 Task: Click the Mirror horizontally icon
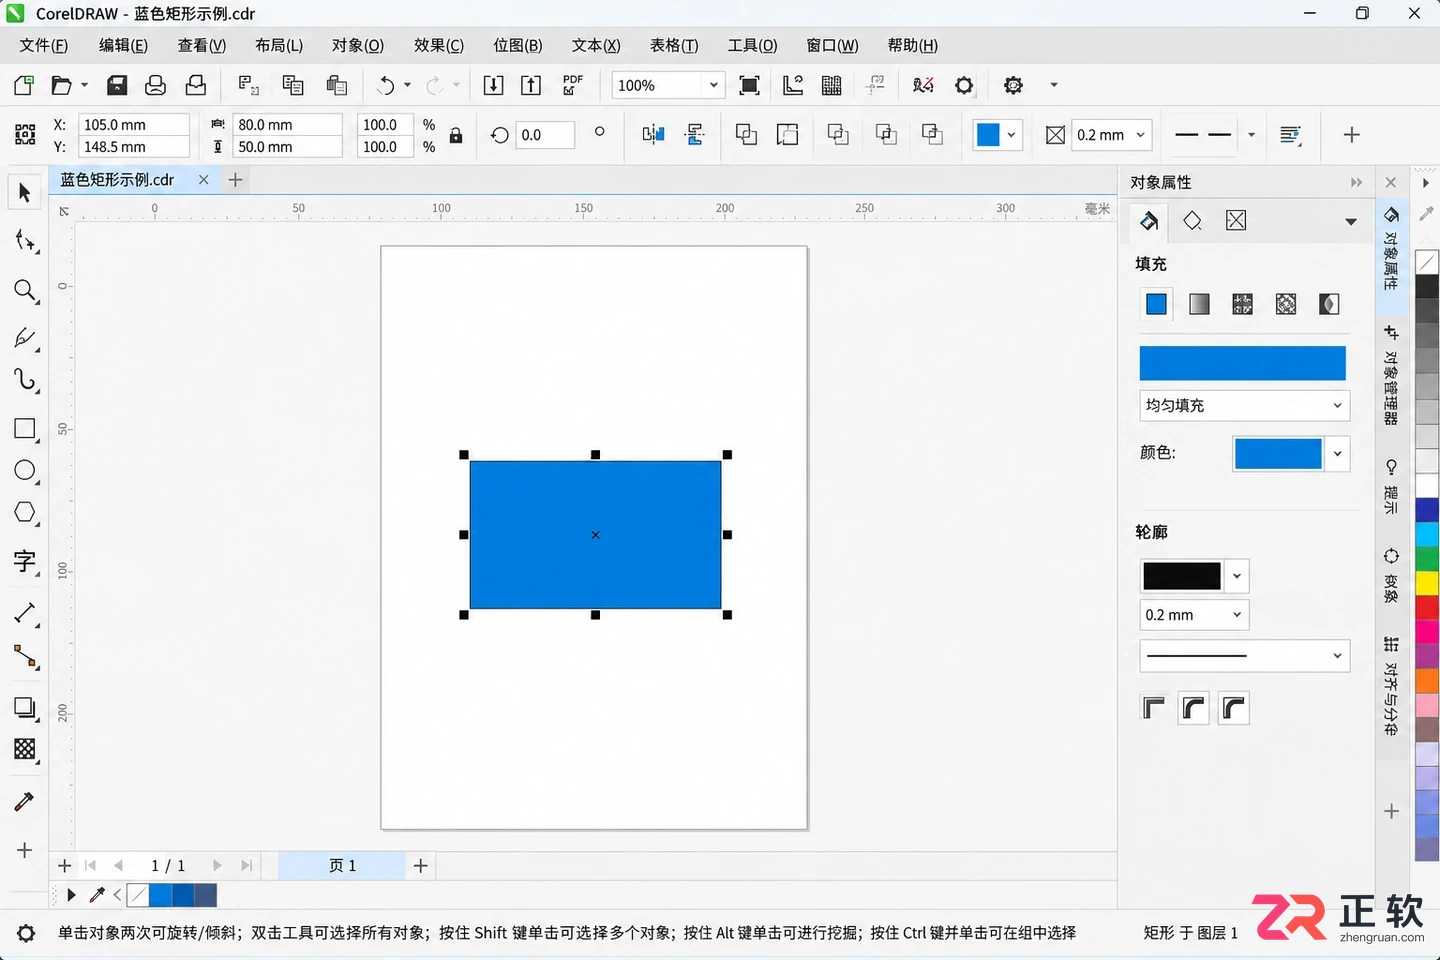653,135
